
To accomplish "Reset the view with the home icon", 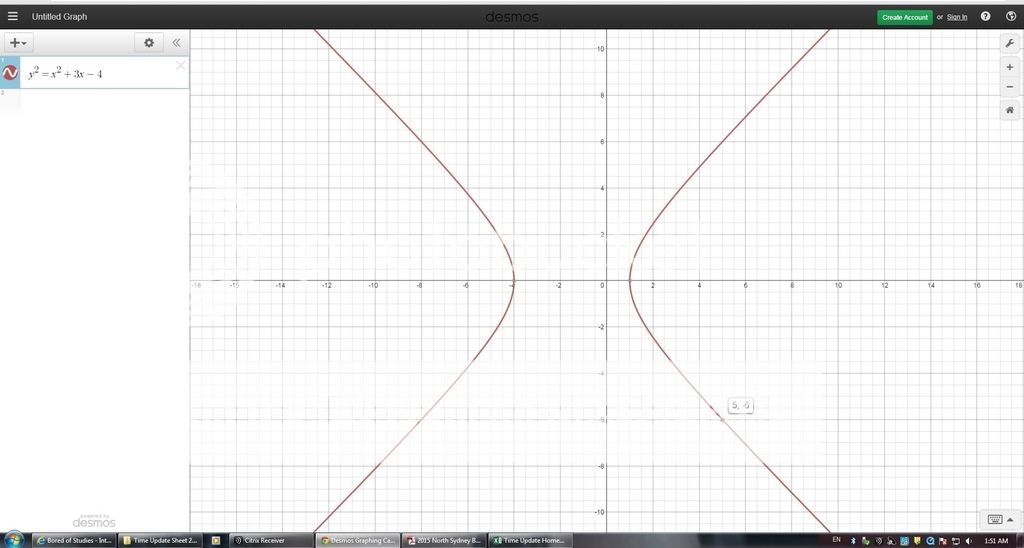I will pyautogui.click(x=1010, y=110).
